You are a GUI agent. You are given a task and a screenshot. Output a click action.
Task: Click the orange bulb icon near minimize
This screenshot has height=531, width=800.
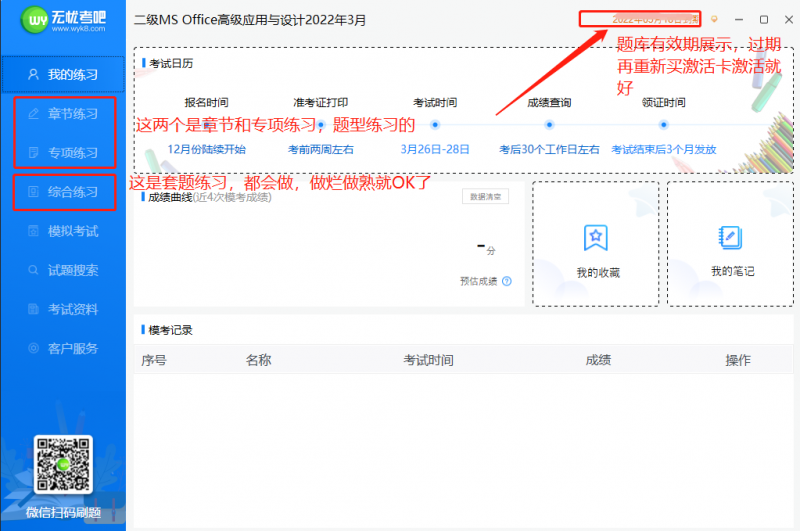[714, 19]
